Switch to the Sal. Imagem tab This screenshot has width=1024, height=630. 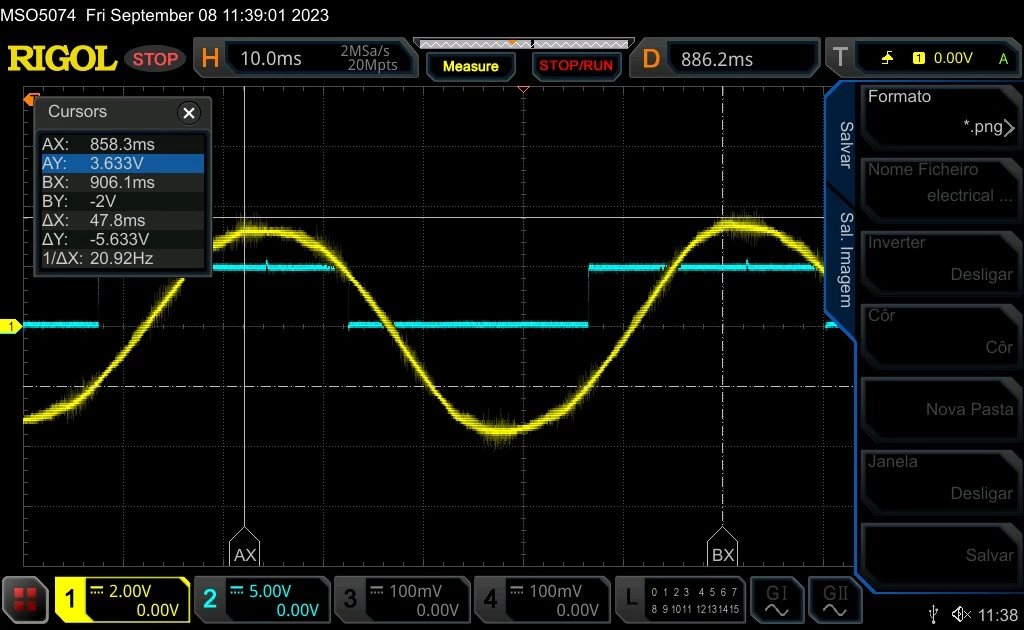[x=845, y=259]
